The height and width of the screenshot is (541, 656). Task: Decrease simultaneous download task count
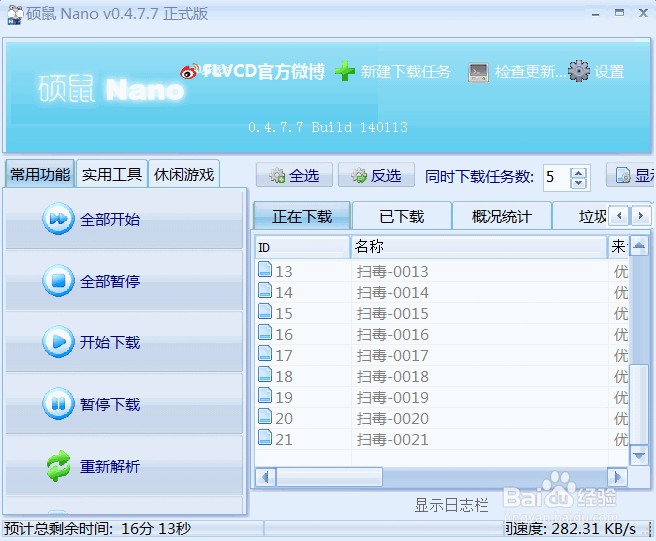pyautogui.click(x=579, y=183)
